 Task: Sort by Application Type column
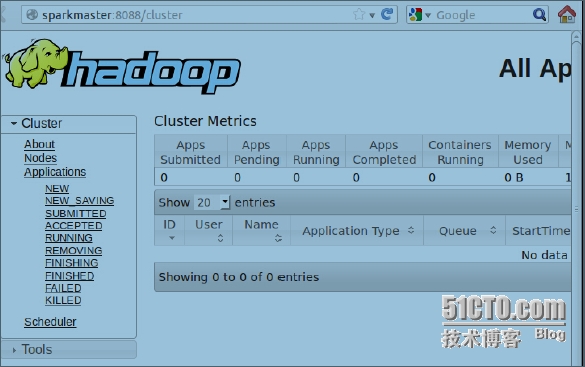(x=357, y=230)
